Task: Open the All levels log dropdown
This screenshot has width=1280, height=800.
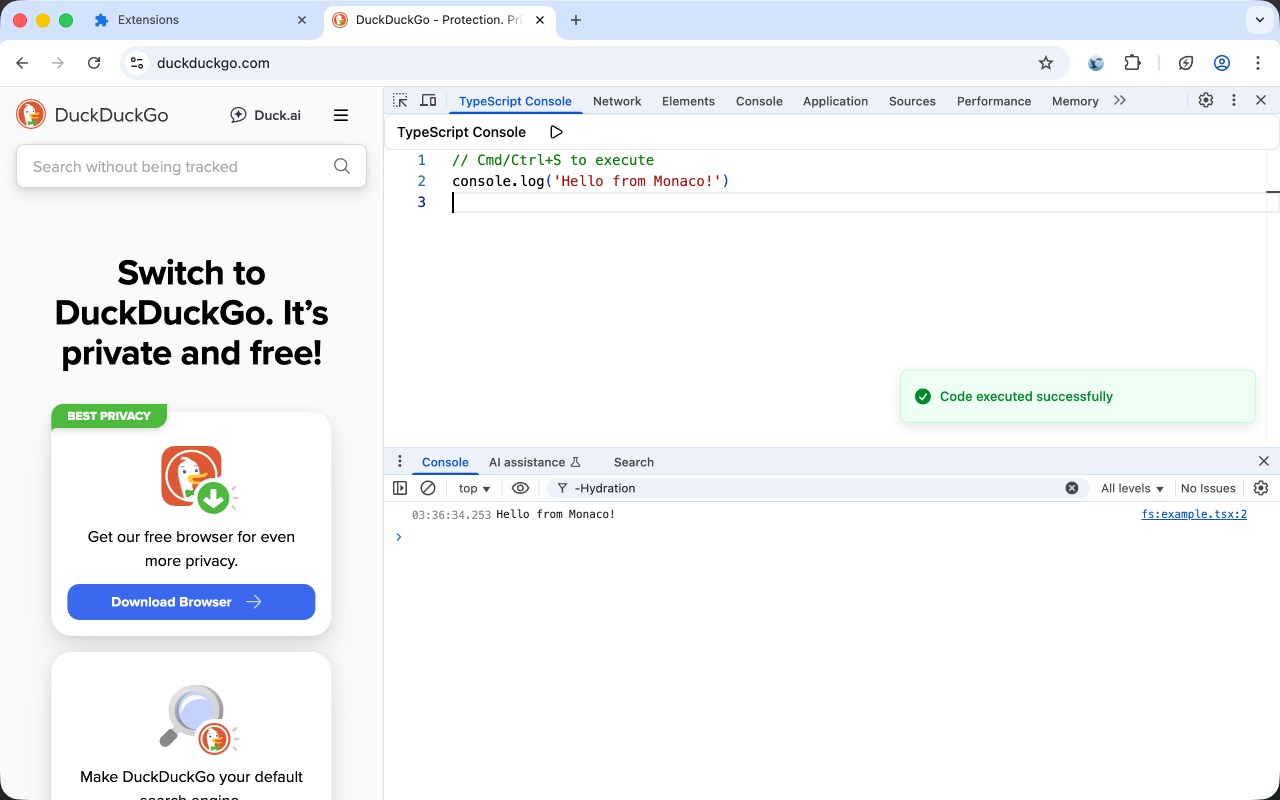Action: pos(1133,488)
